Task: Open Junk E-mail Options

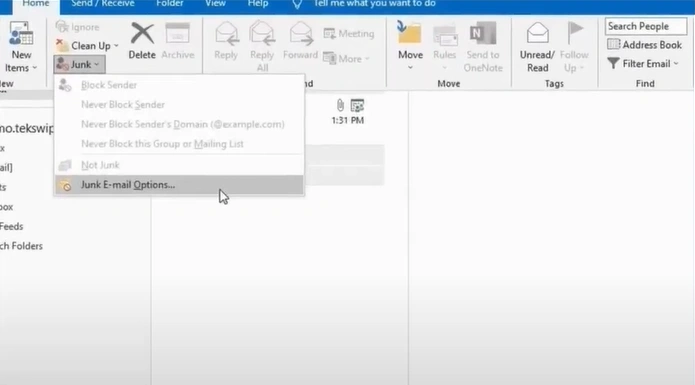Action: coord(179,185)
